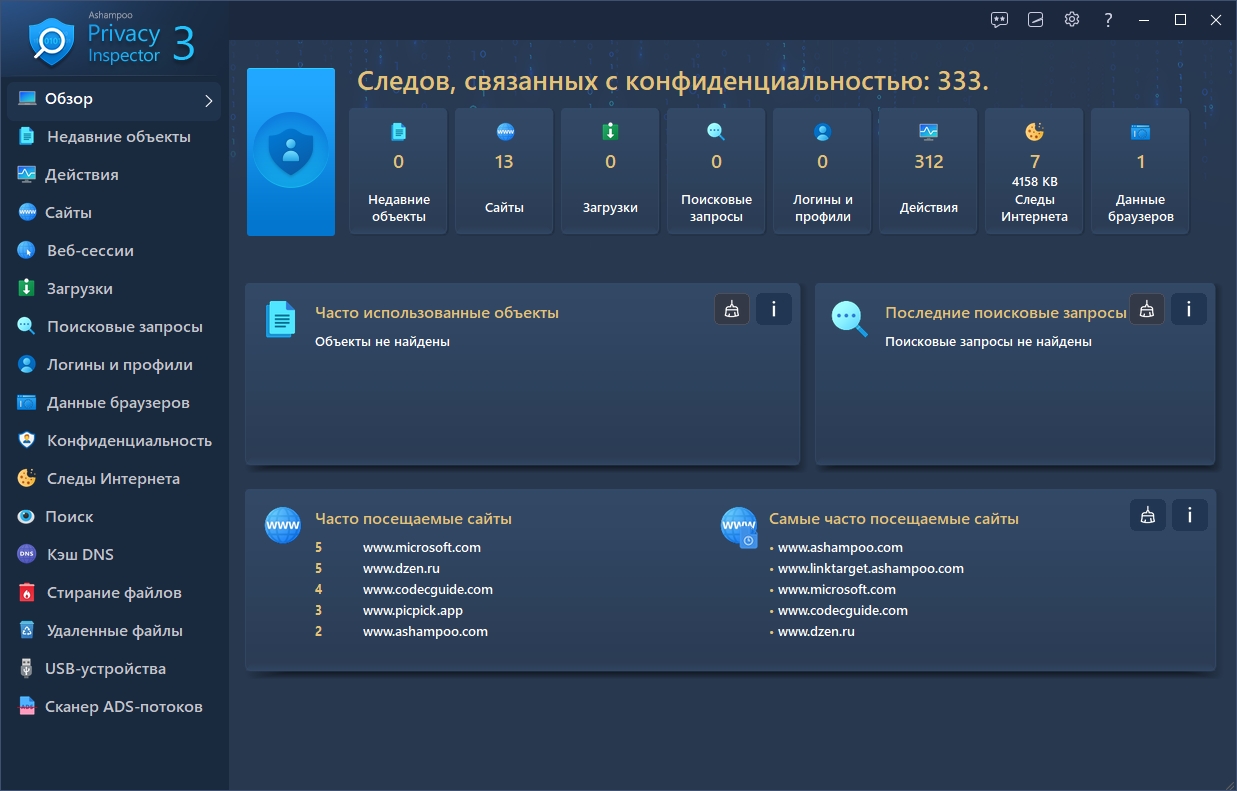Open info button for last search queries panel
1237x791 pixels.
1188,309
